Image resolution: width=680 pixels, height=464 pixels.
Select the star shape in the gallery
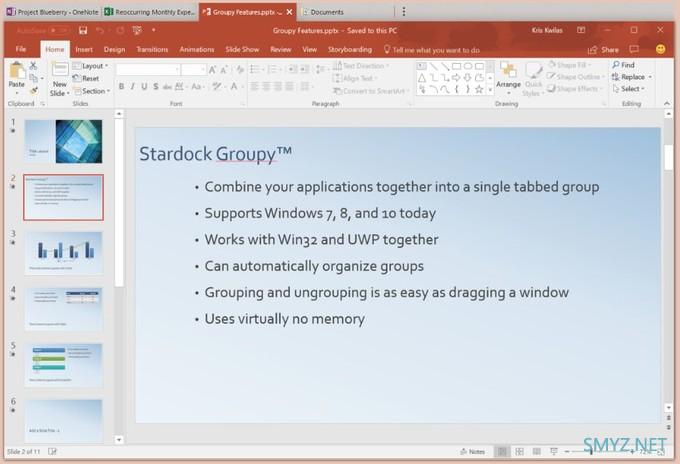(479, 89)
